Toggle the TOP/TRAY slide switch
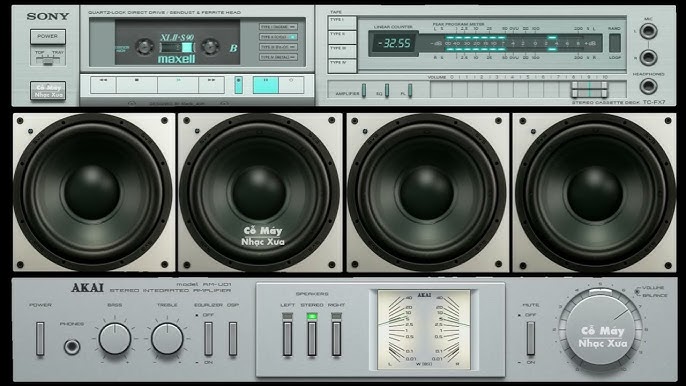The image size is (686, 386). coord(48,61)
